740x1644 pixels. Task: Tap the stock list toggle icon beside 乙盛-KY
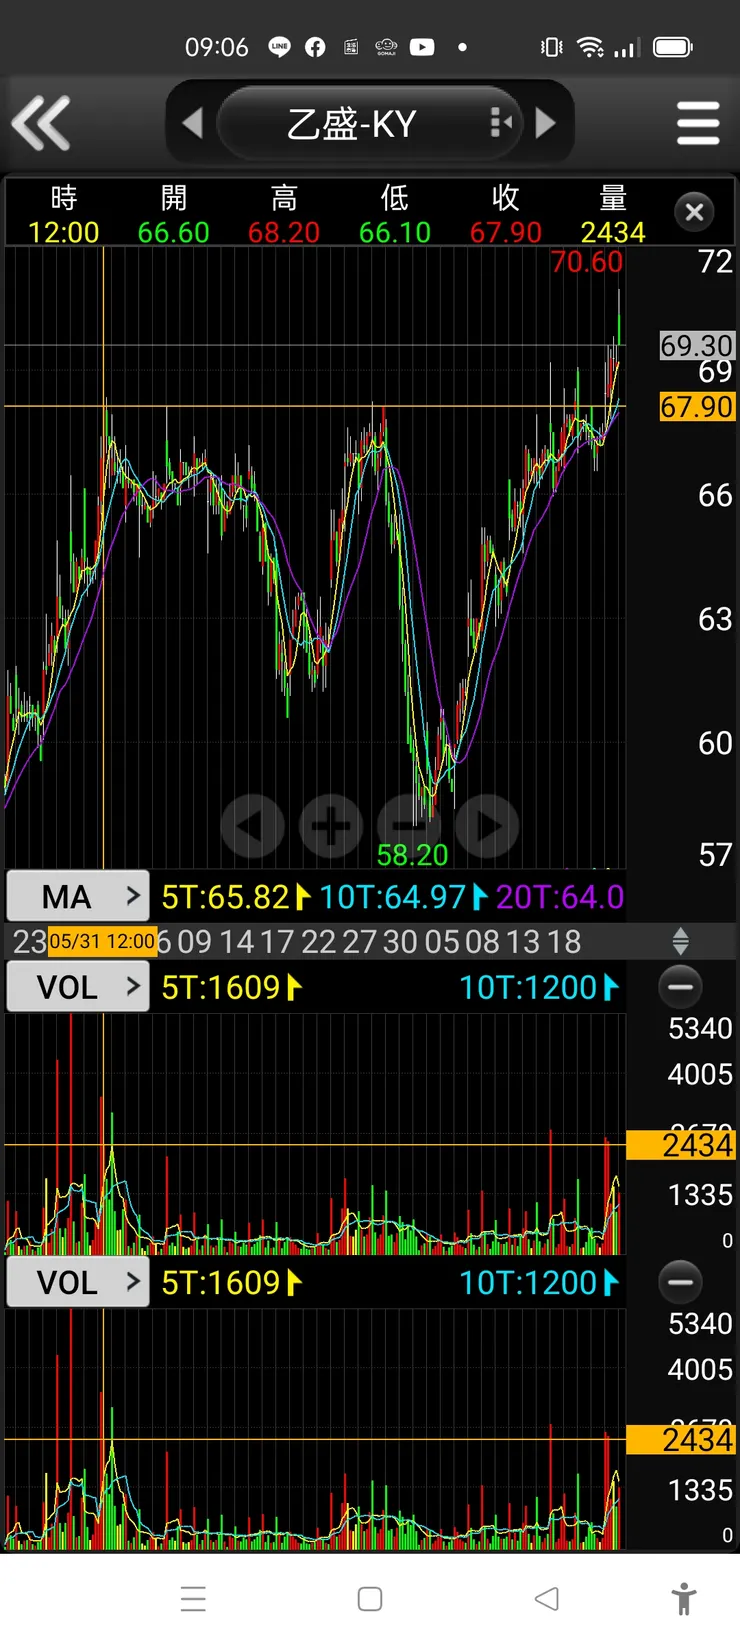tap(501, 123)
